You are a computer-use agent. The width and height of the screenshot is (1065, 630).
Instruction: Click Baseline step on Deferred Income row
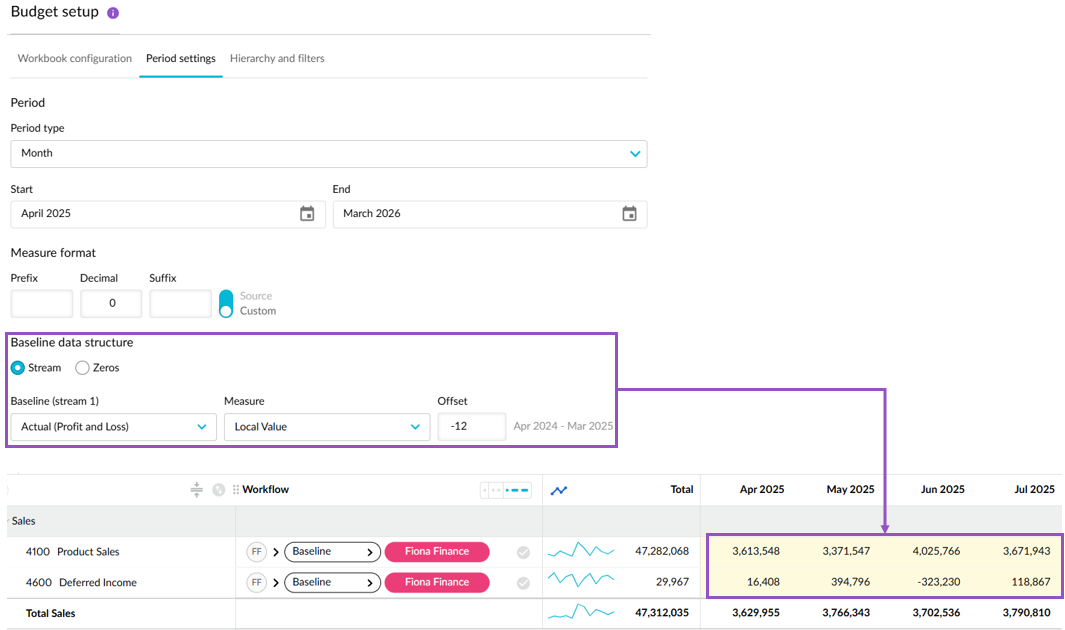point(332,583)
